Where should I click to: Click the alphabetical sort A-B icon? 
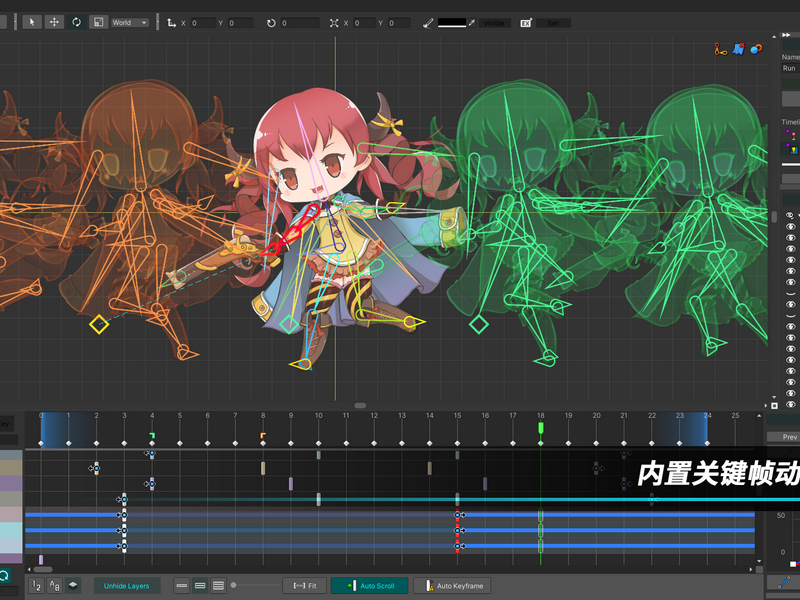click(55, 586)
